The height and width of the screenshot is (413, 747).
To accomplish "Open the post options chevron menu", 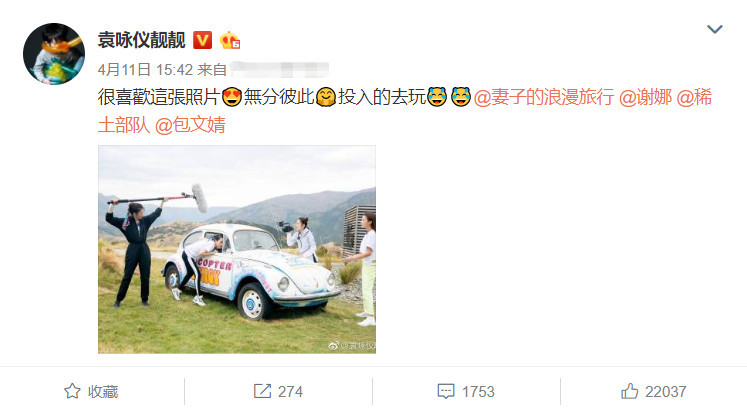I will click(715, 30).
